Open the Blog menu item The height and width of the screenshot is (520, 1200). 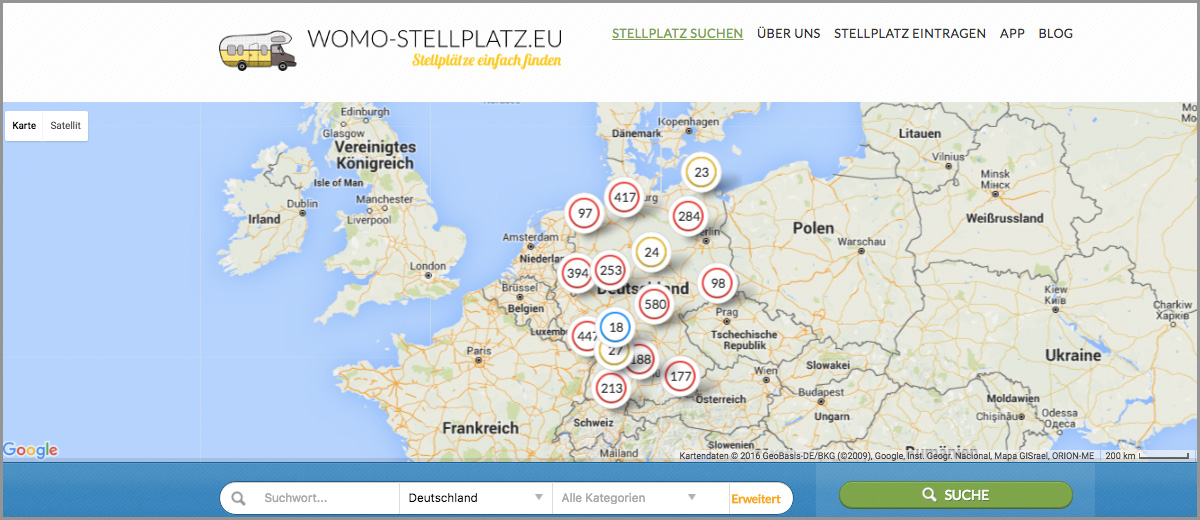click(x=1056, y=33)
